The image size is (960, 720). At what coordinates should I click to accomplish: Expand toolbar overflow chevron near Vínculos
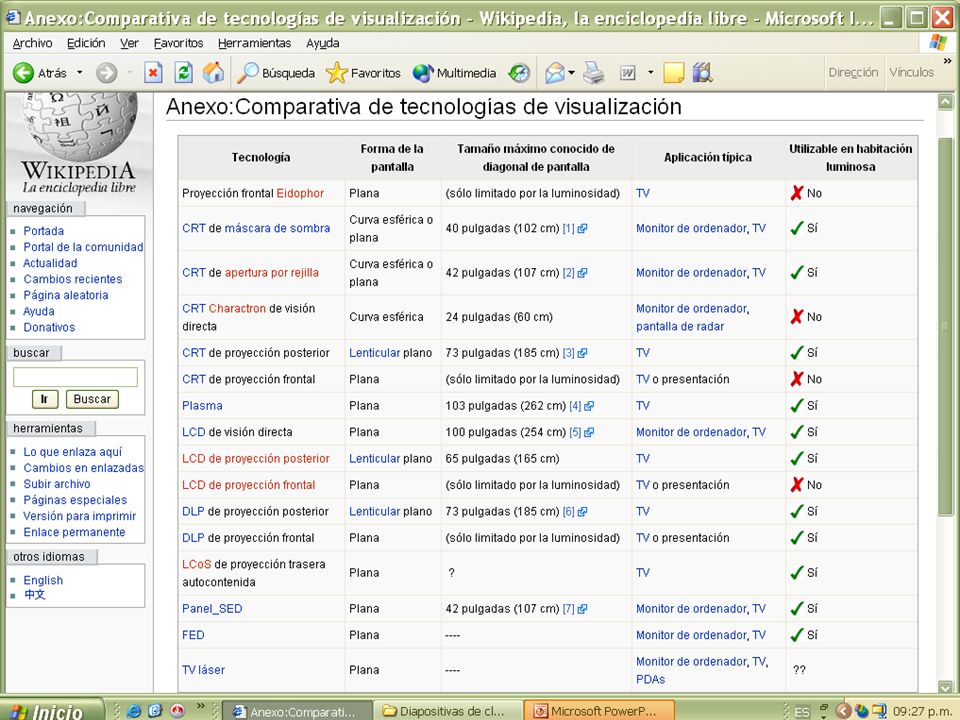[948, 61]
